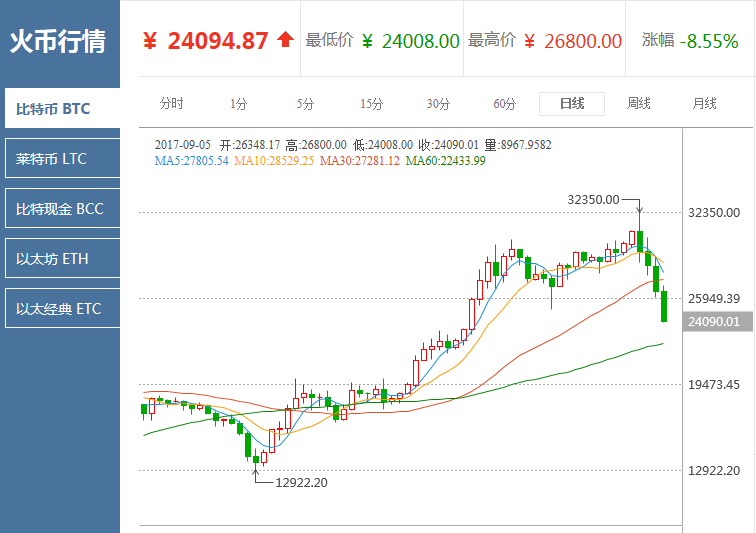756x533 pixels.
Task: Select the 日线 daily chart tab
Action: 572,104
